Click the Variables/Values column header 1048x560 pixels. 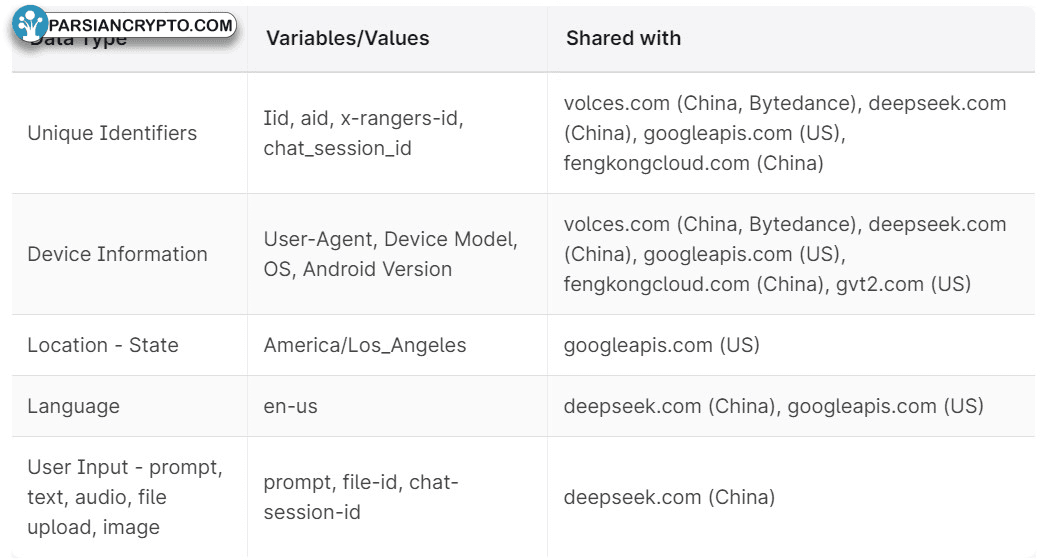tap(347, 39)
